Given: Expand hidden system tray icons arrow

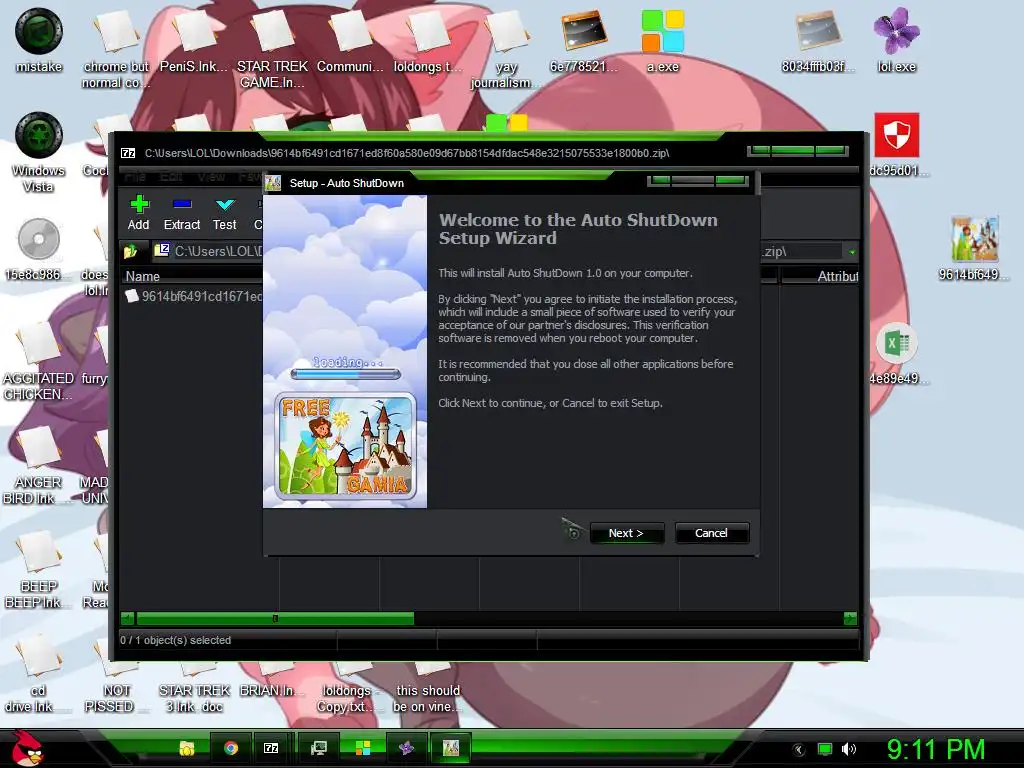Looking at the screenshot, I should [x=798, y=749].
